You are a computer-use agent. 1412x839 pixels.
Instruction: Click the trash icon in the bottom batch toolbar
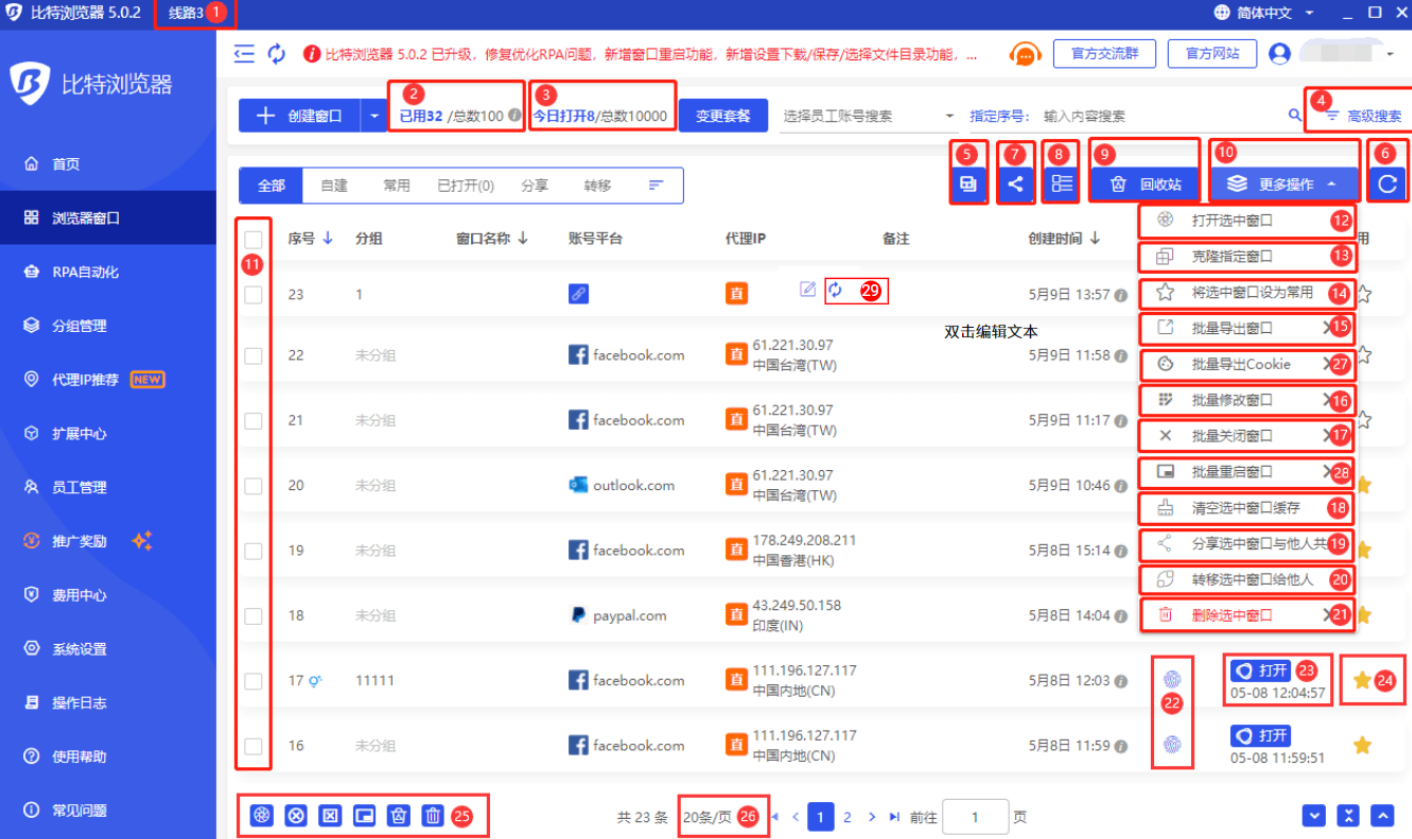click(x=431, y=816)
